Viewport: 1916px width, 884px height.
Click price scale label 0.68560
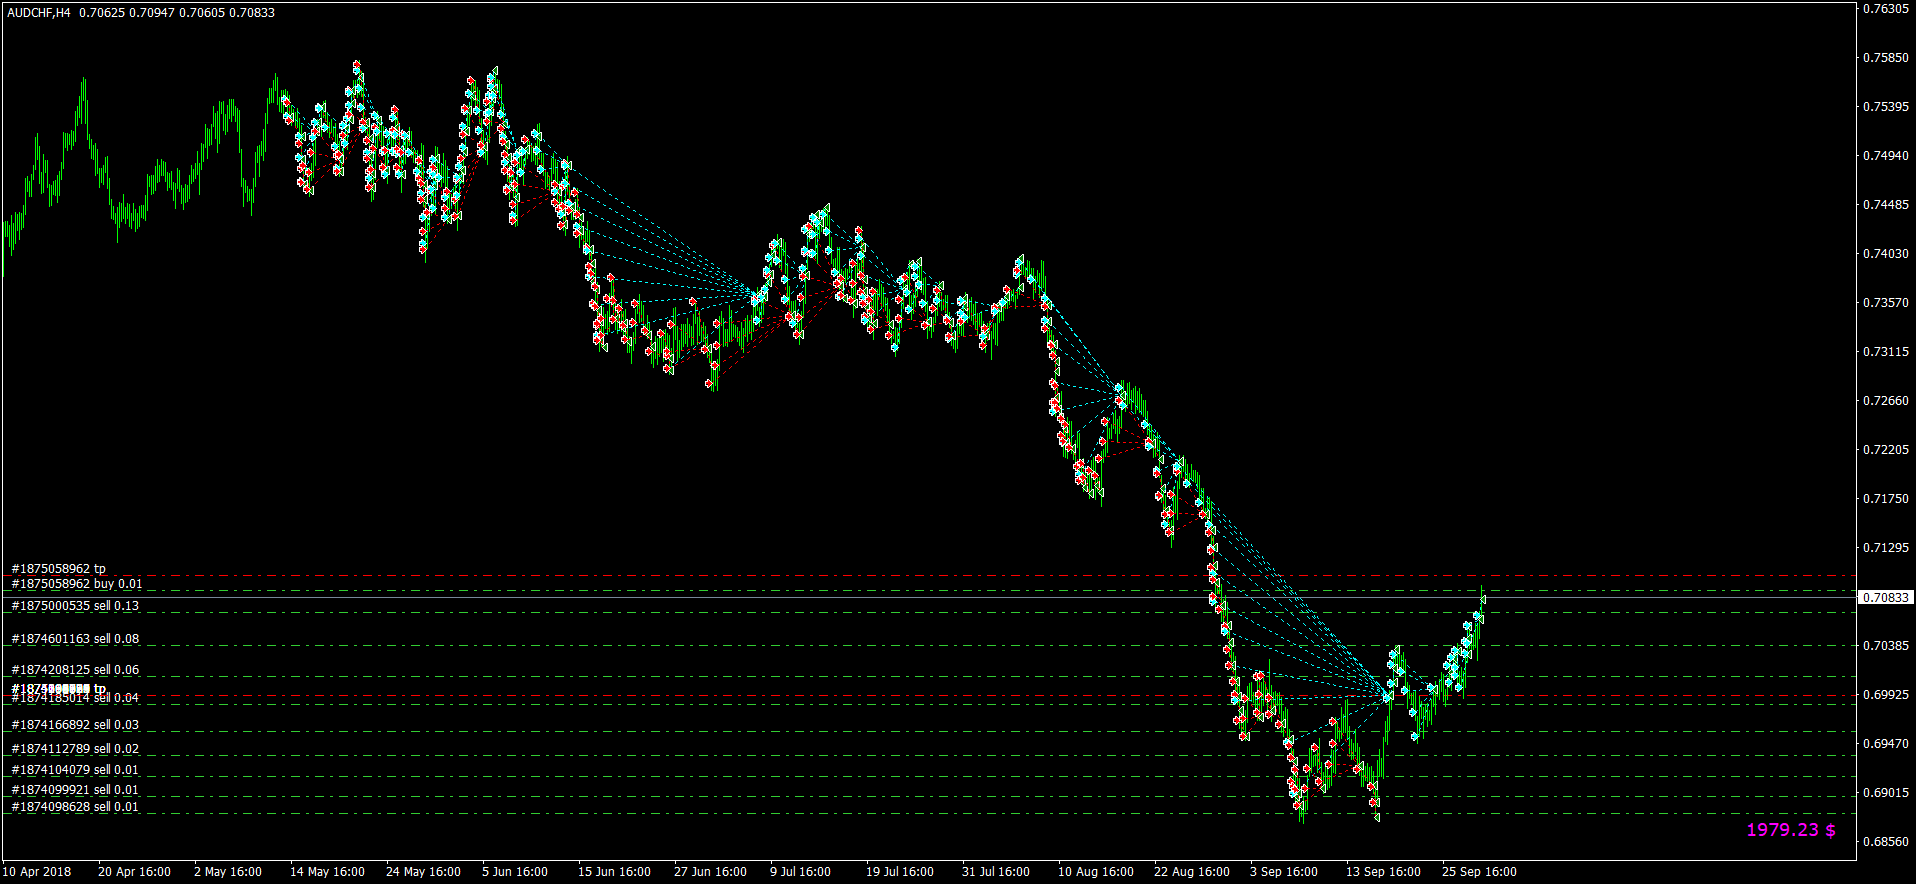[1886, 842]
